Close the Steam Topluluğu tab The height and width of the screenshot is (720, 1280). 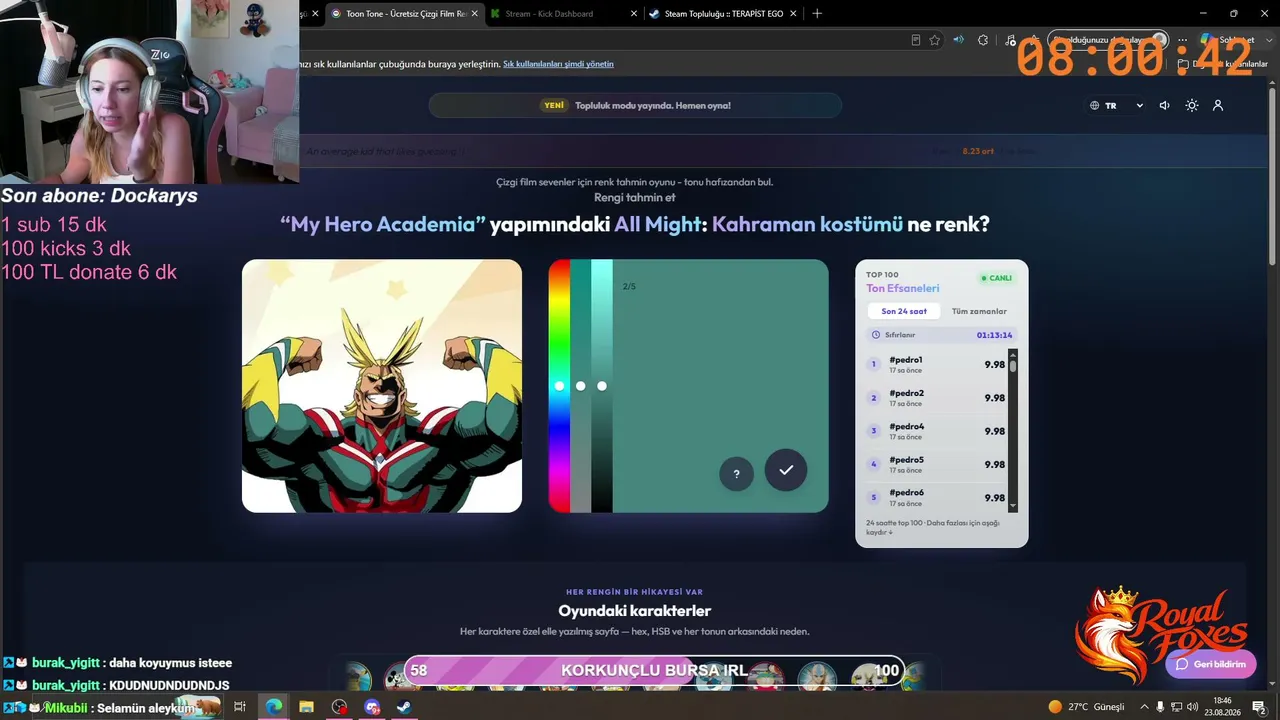pyautogui.click(x=793, y=14)
